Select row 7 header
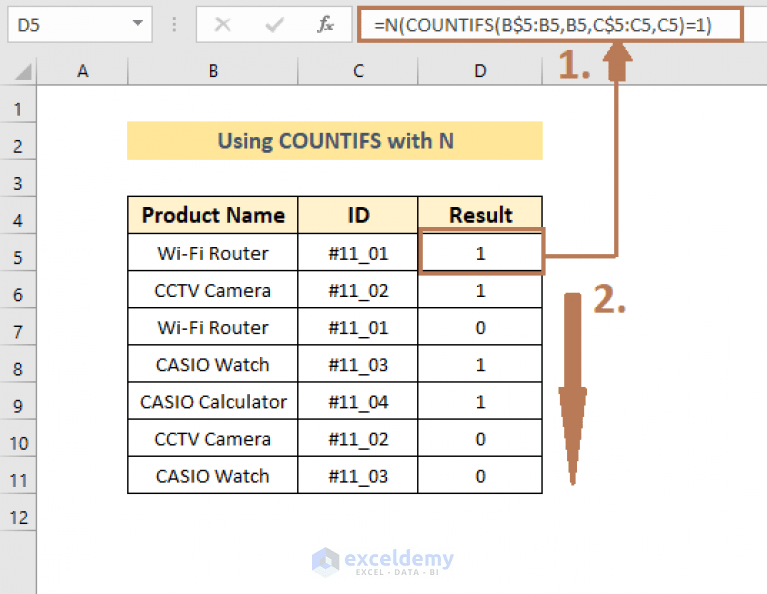This screenshot has width=767, height=594. pos(18,327)
